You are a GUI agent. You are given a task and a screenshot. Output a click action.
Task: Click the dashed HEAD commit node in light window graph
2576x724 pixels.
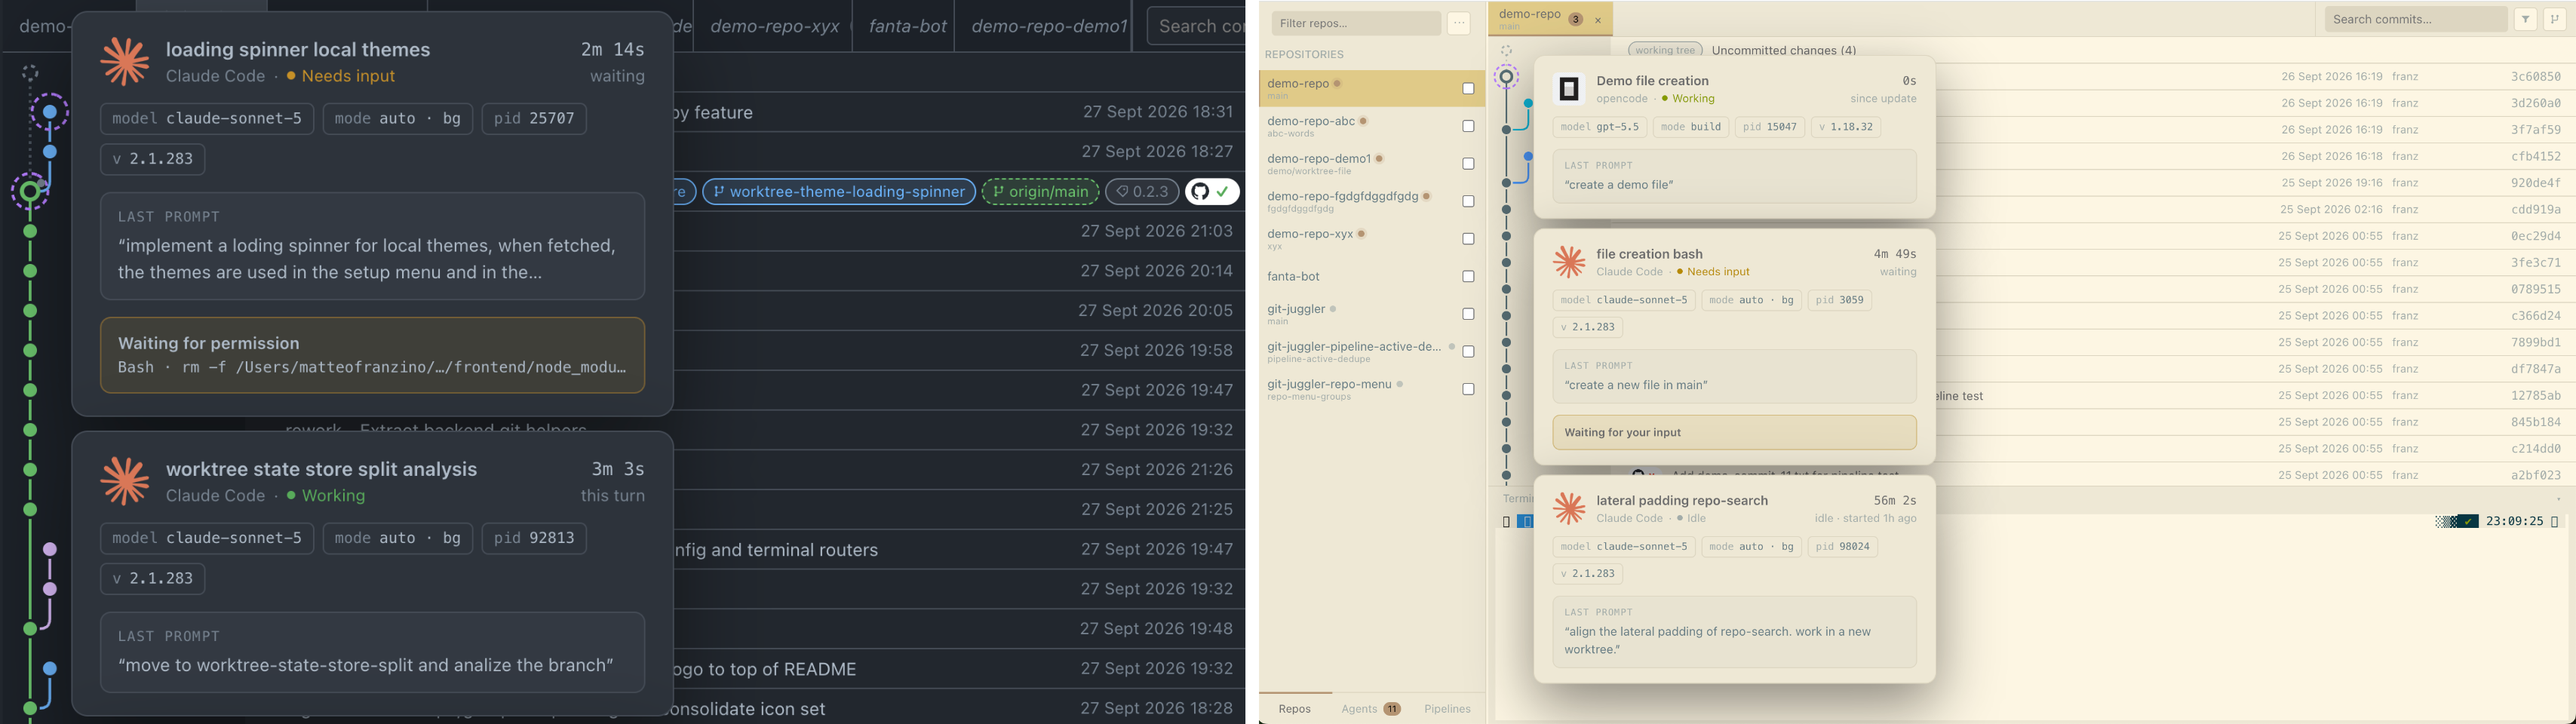pos(1506,77)
